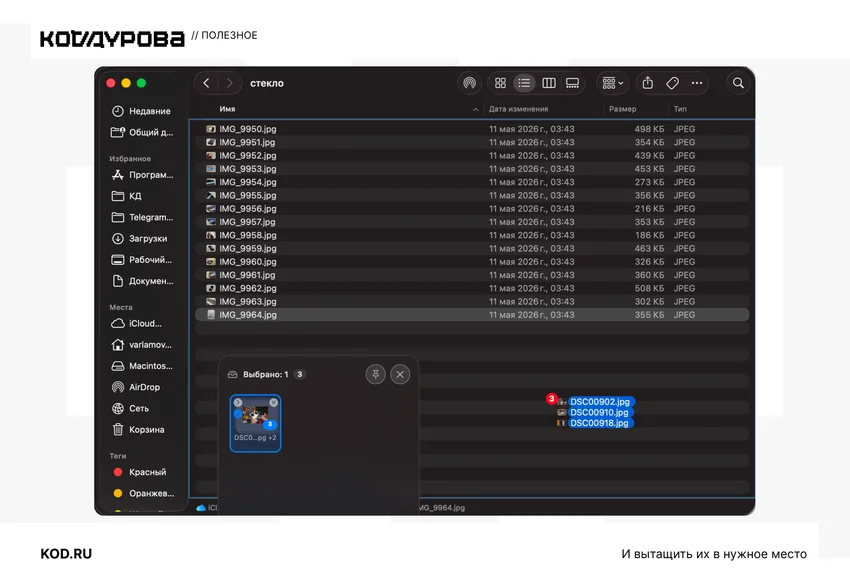Viewport: 850px width, 582px height.
Task: Open the Telegram... folder in sidebar
Action: pyautogui.click(x=142, y=217)
